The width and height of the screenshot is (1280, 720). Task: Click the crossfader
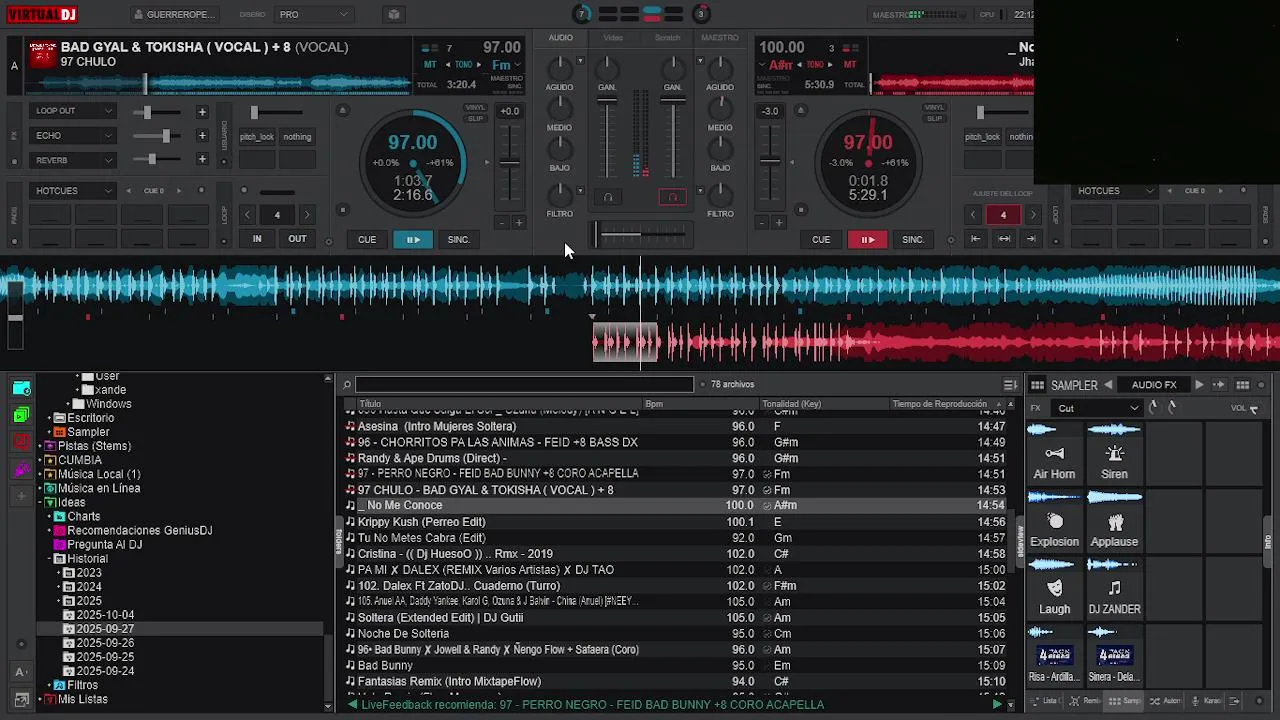[641, 235]
